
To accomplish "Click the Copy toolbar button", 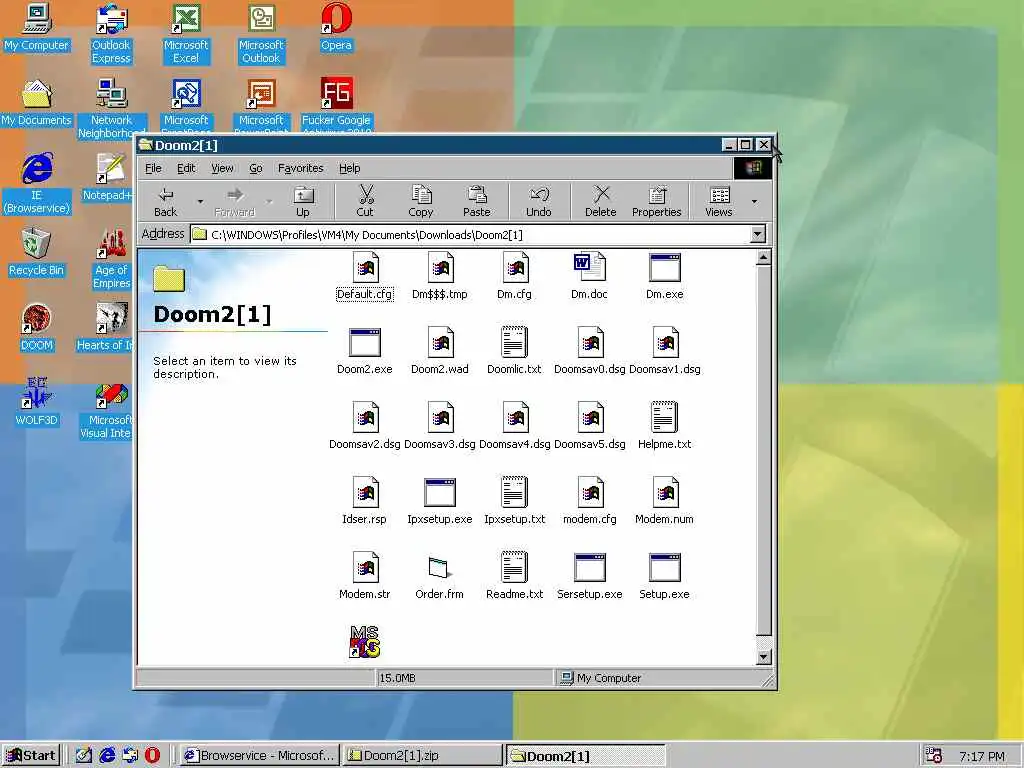I will (x=421, y=202).
